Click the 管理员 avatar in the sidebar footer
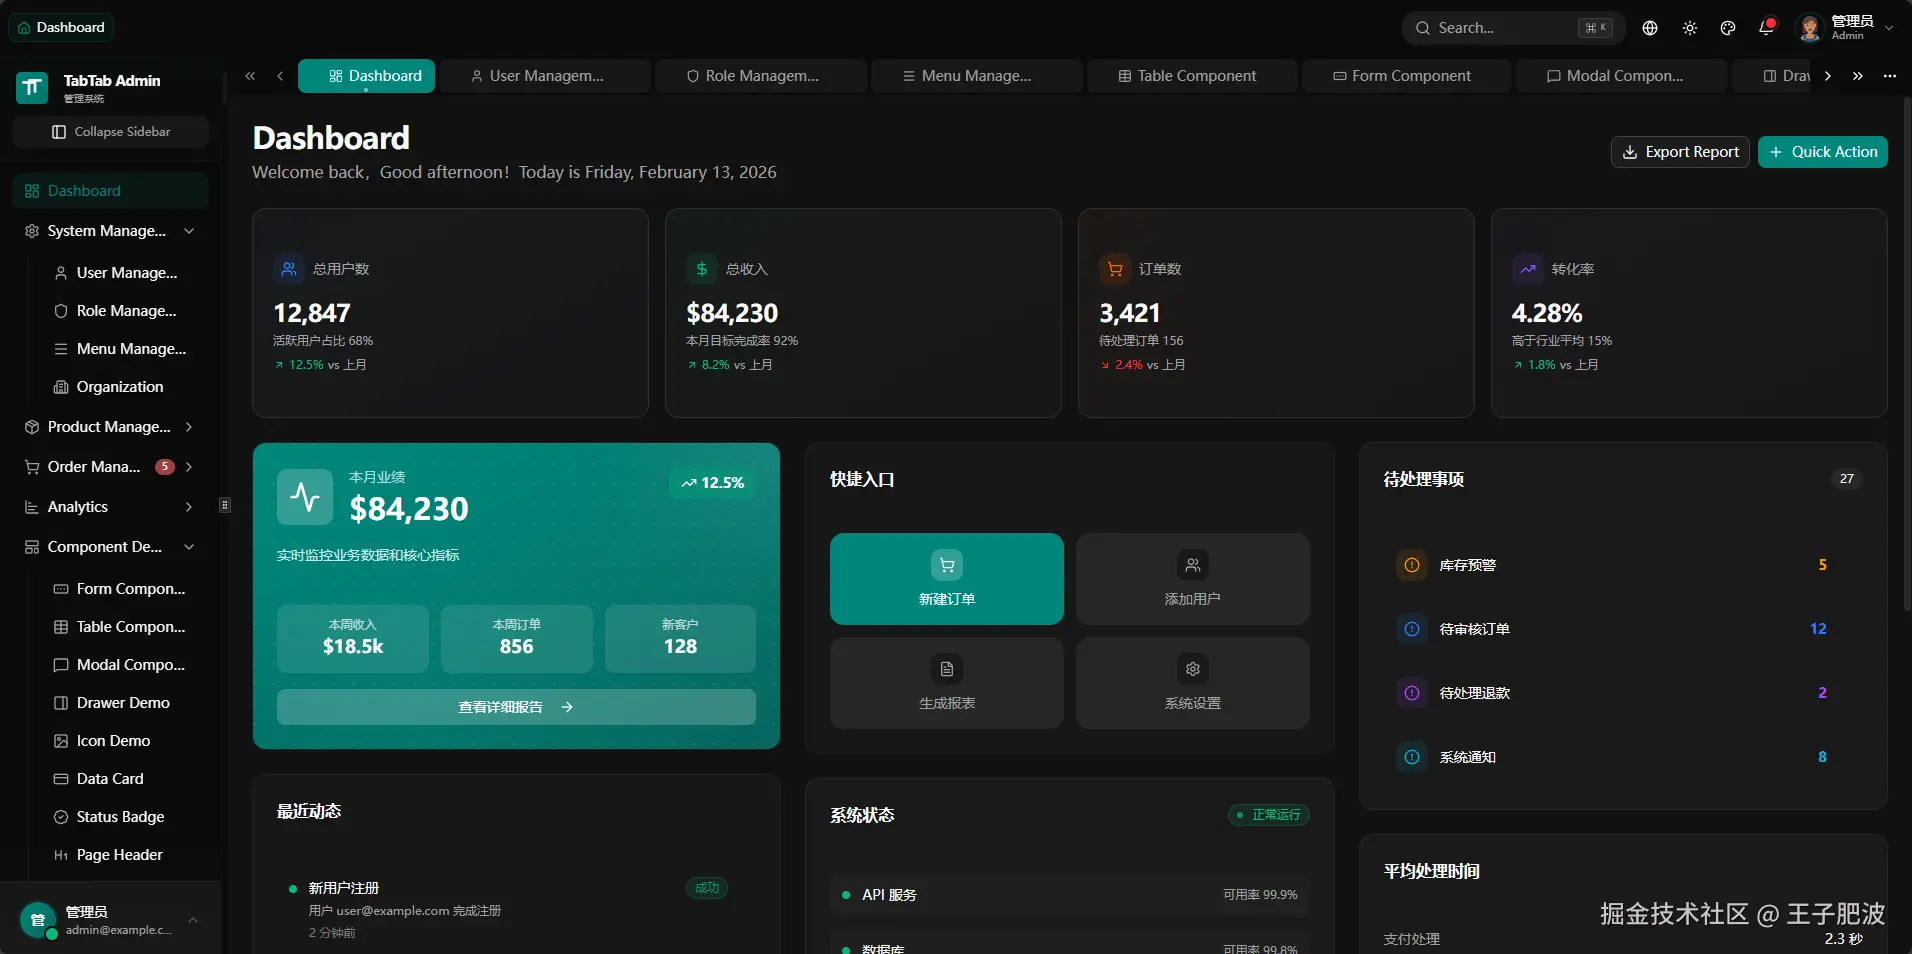This screenshot has width=1912, height=954. pos(38,920)
